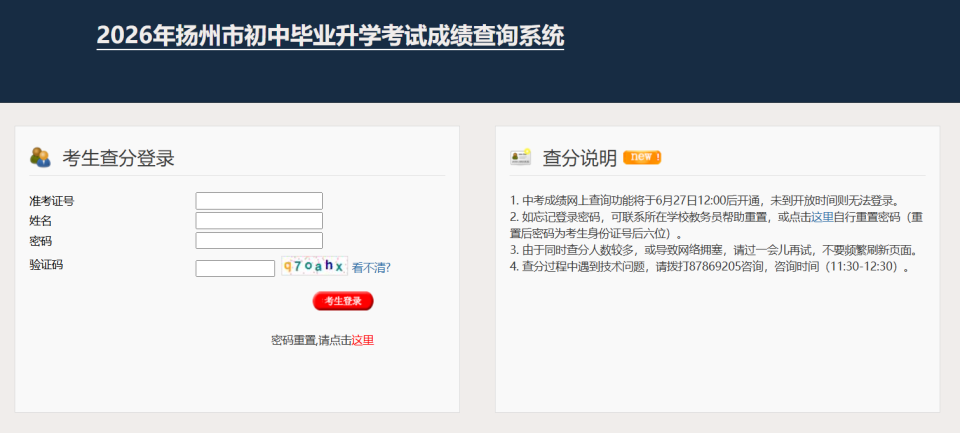Click instruction 1 about 6月27日12:00 opening
Screen dimensions: 960x433
(x=705, y=200)
